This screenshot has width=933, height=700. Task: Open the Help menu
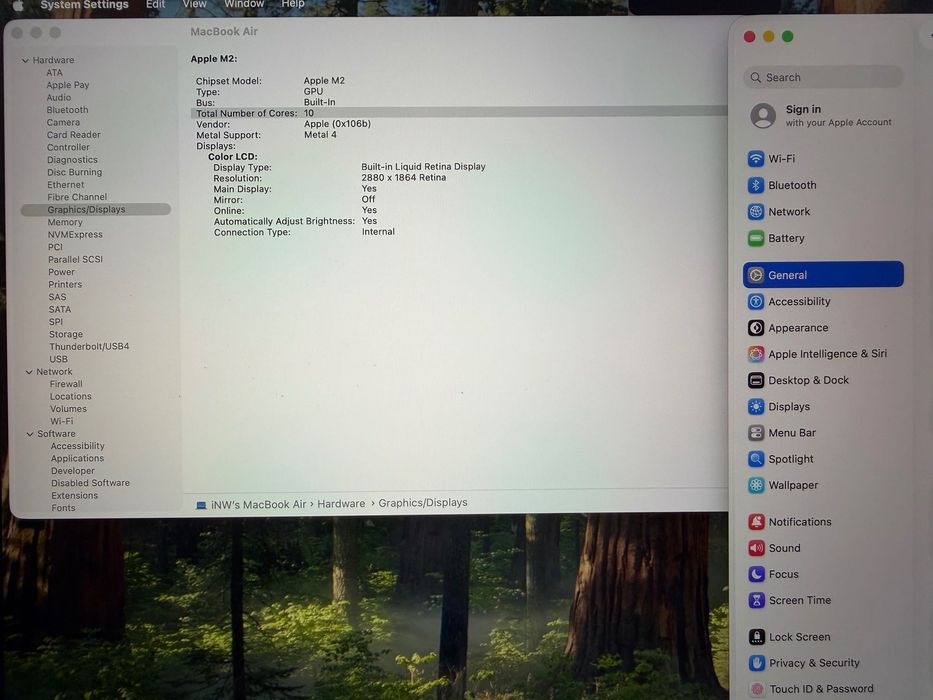293,4
